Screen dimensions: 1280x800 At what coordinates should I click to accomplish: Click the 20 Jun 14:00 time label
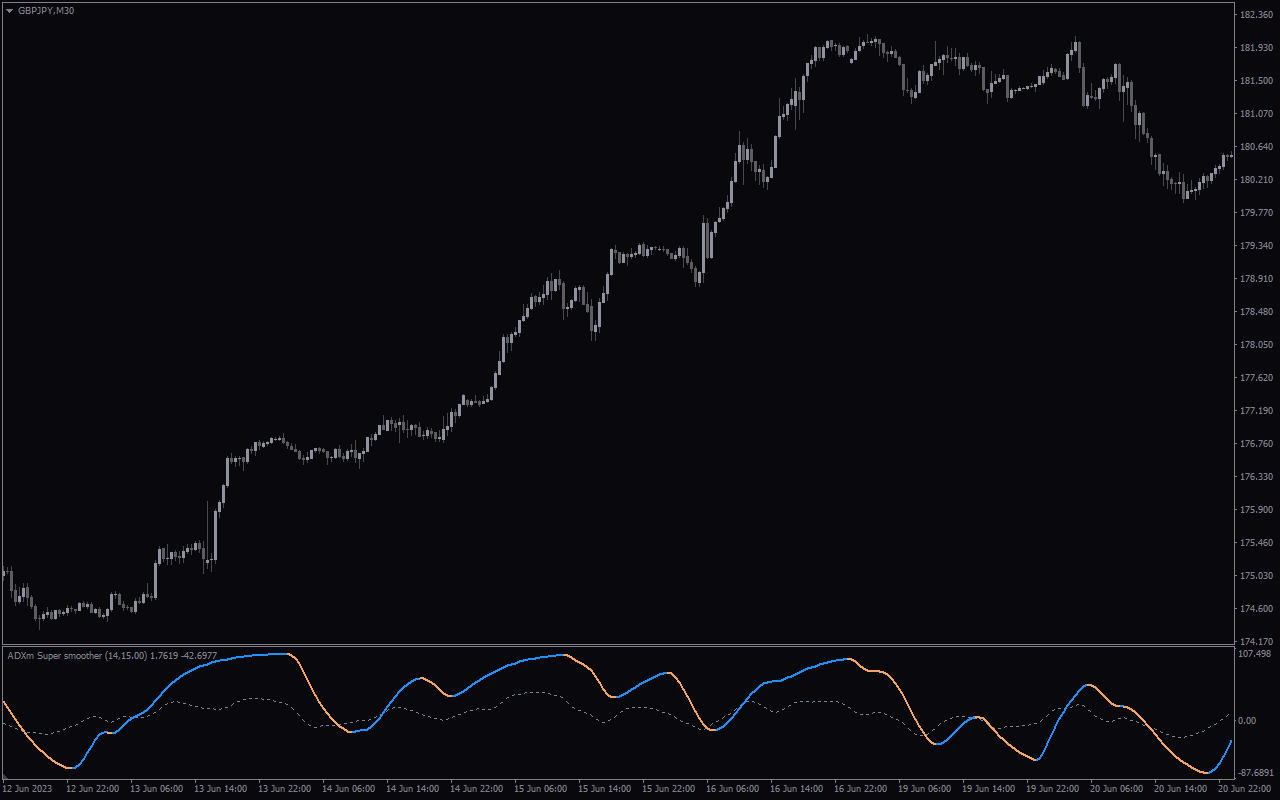[x=1180, y=789]
